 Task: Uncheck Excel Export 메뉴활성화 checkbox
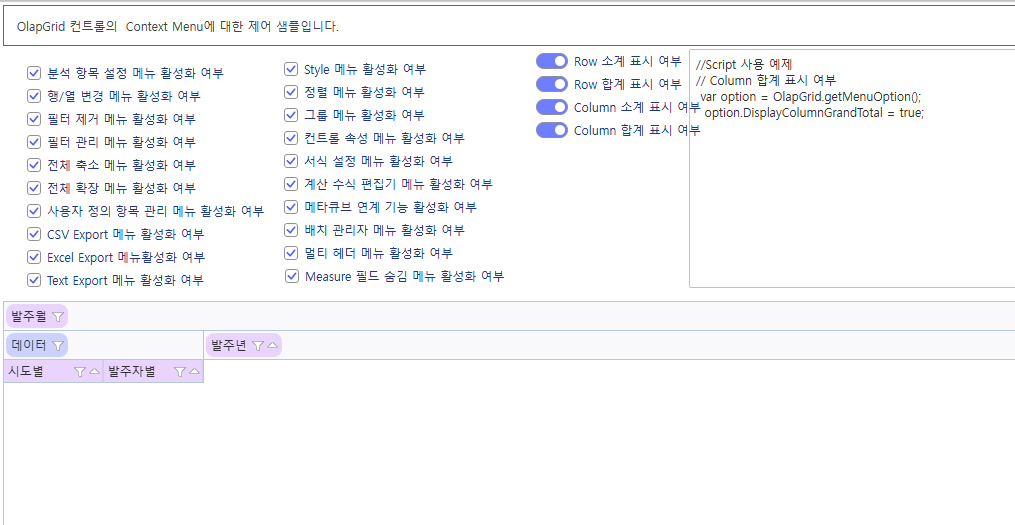(x=34, y=257)
